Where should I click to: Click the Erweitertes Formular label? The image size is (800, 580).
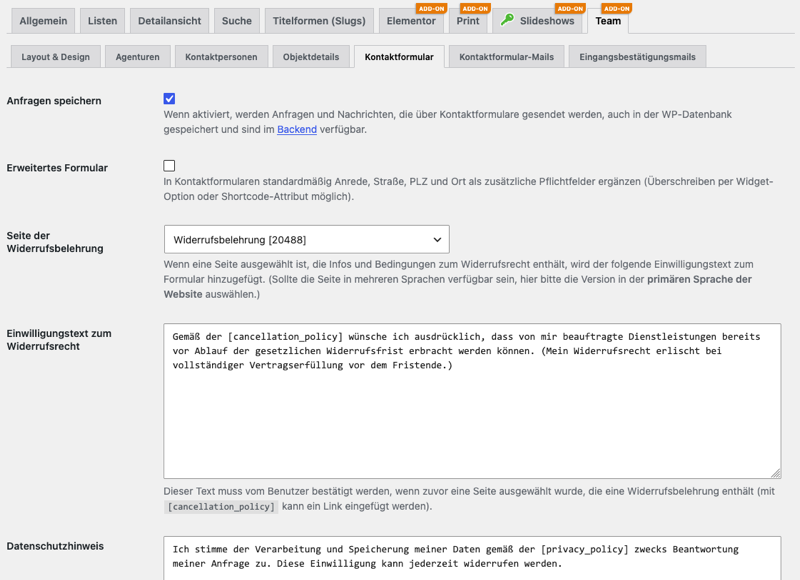coord(57,168)
